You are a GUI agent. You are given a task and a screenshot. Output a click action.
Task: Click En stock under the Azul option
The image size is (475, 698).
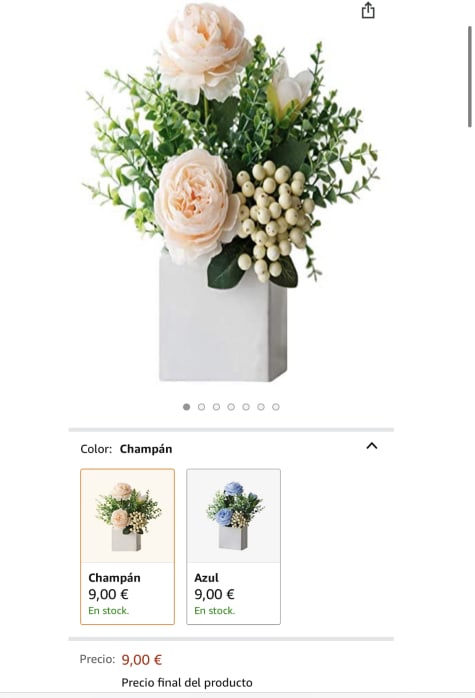[215, 611]
